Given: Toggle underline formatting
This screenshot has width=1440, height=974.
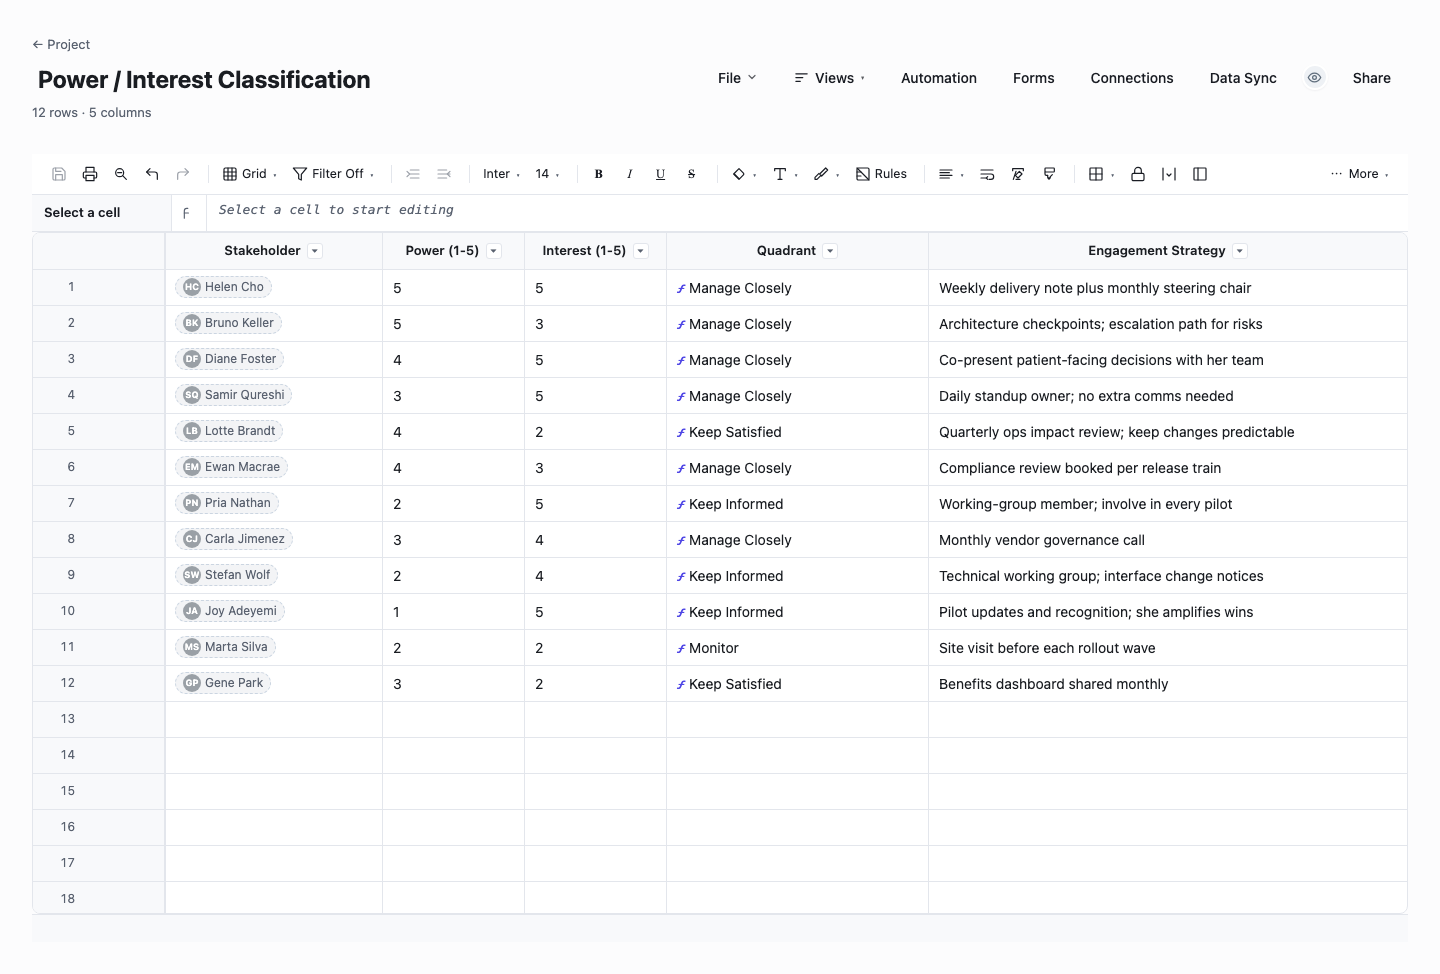Looking at the screenshot, I should pyautogui.click(x=661, y=174).
